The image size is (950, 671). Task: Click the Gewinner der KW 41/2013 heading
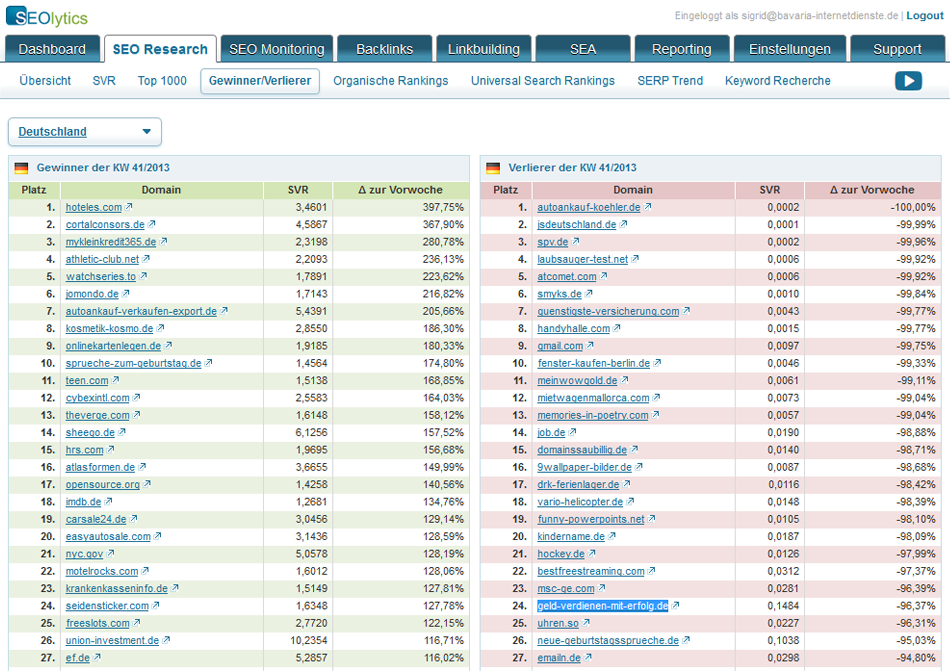(103, 168)
